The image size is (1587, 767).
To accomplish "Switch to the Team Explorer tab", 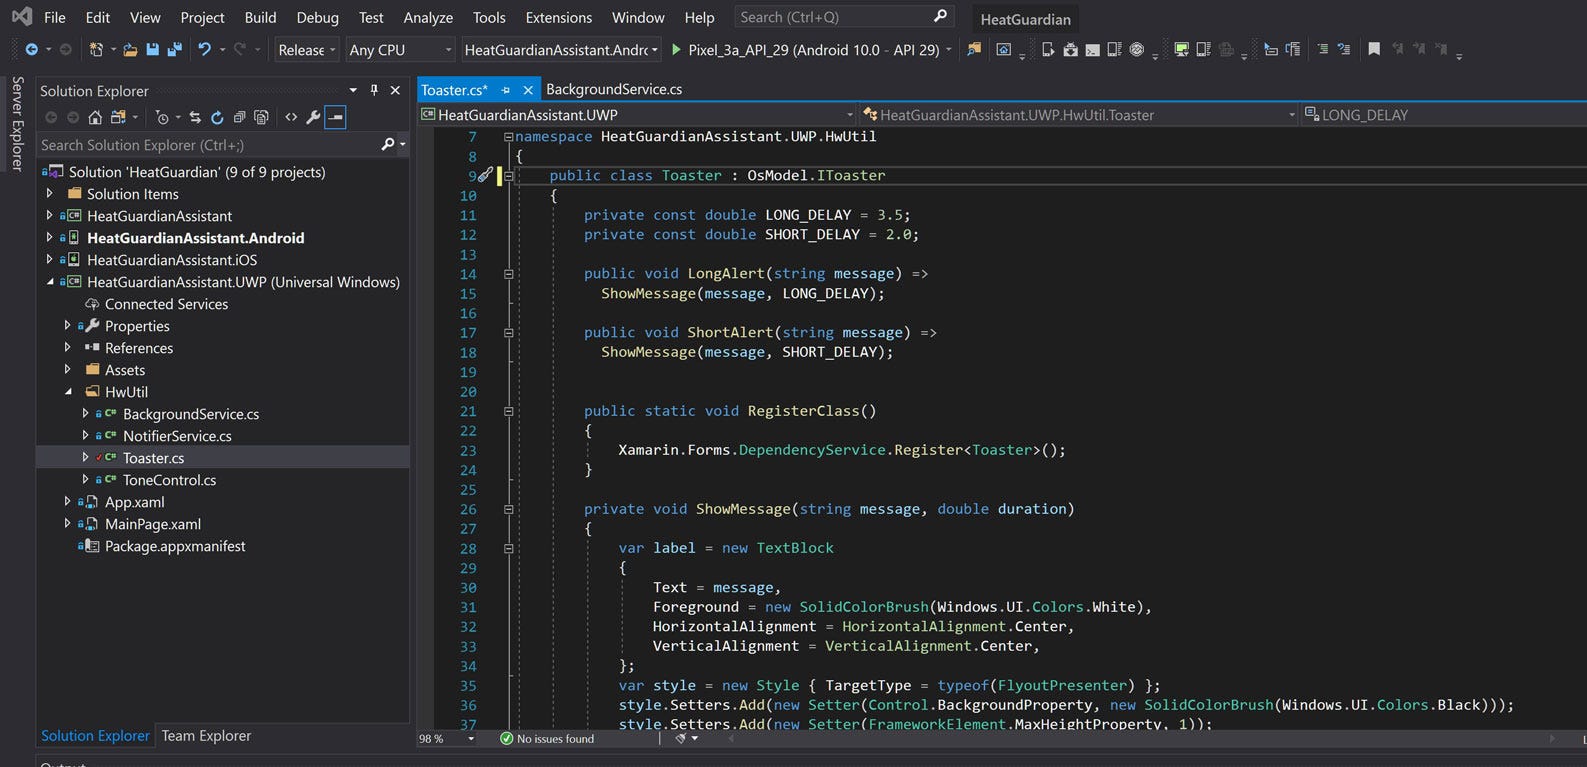I will (x=206, y=735).
